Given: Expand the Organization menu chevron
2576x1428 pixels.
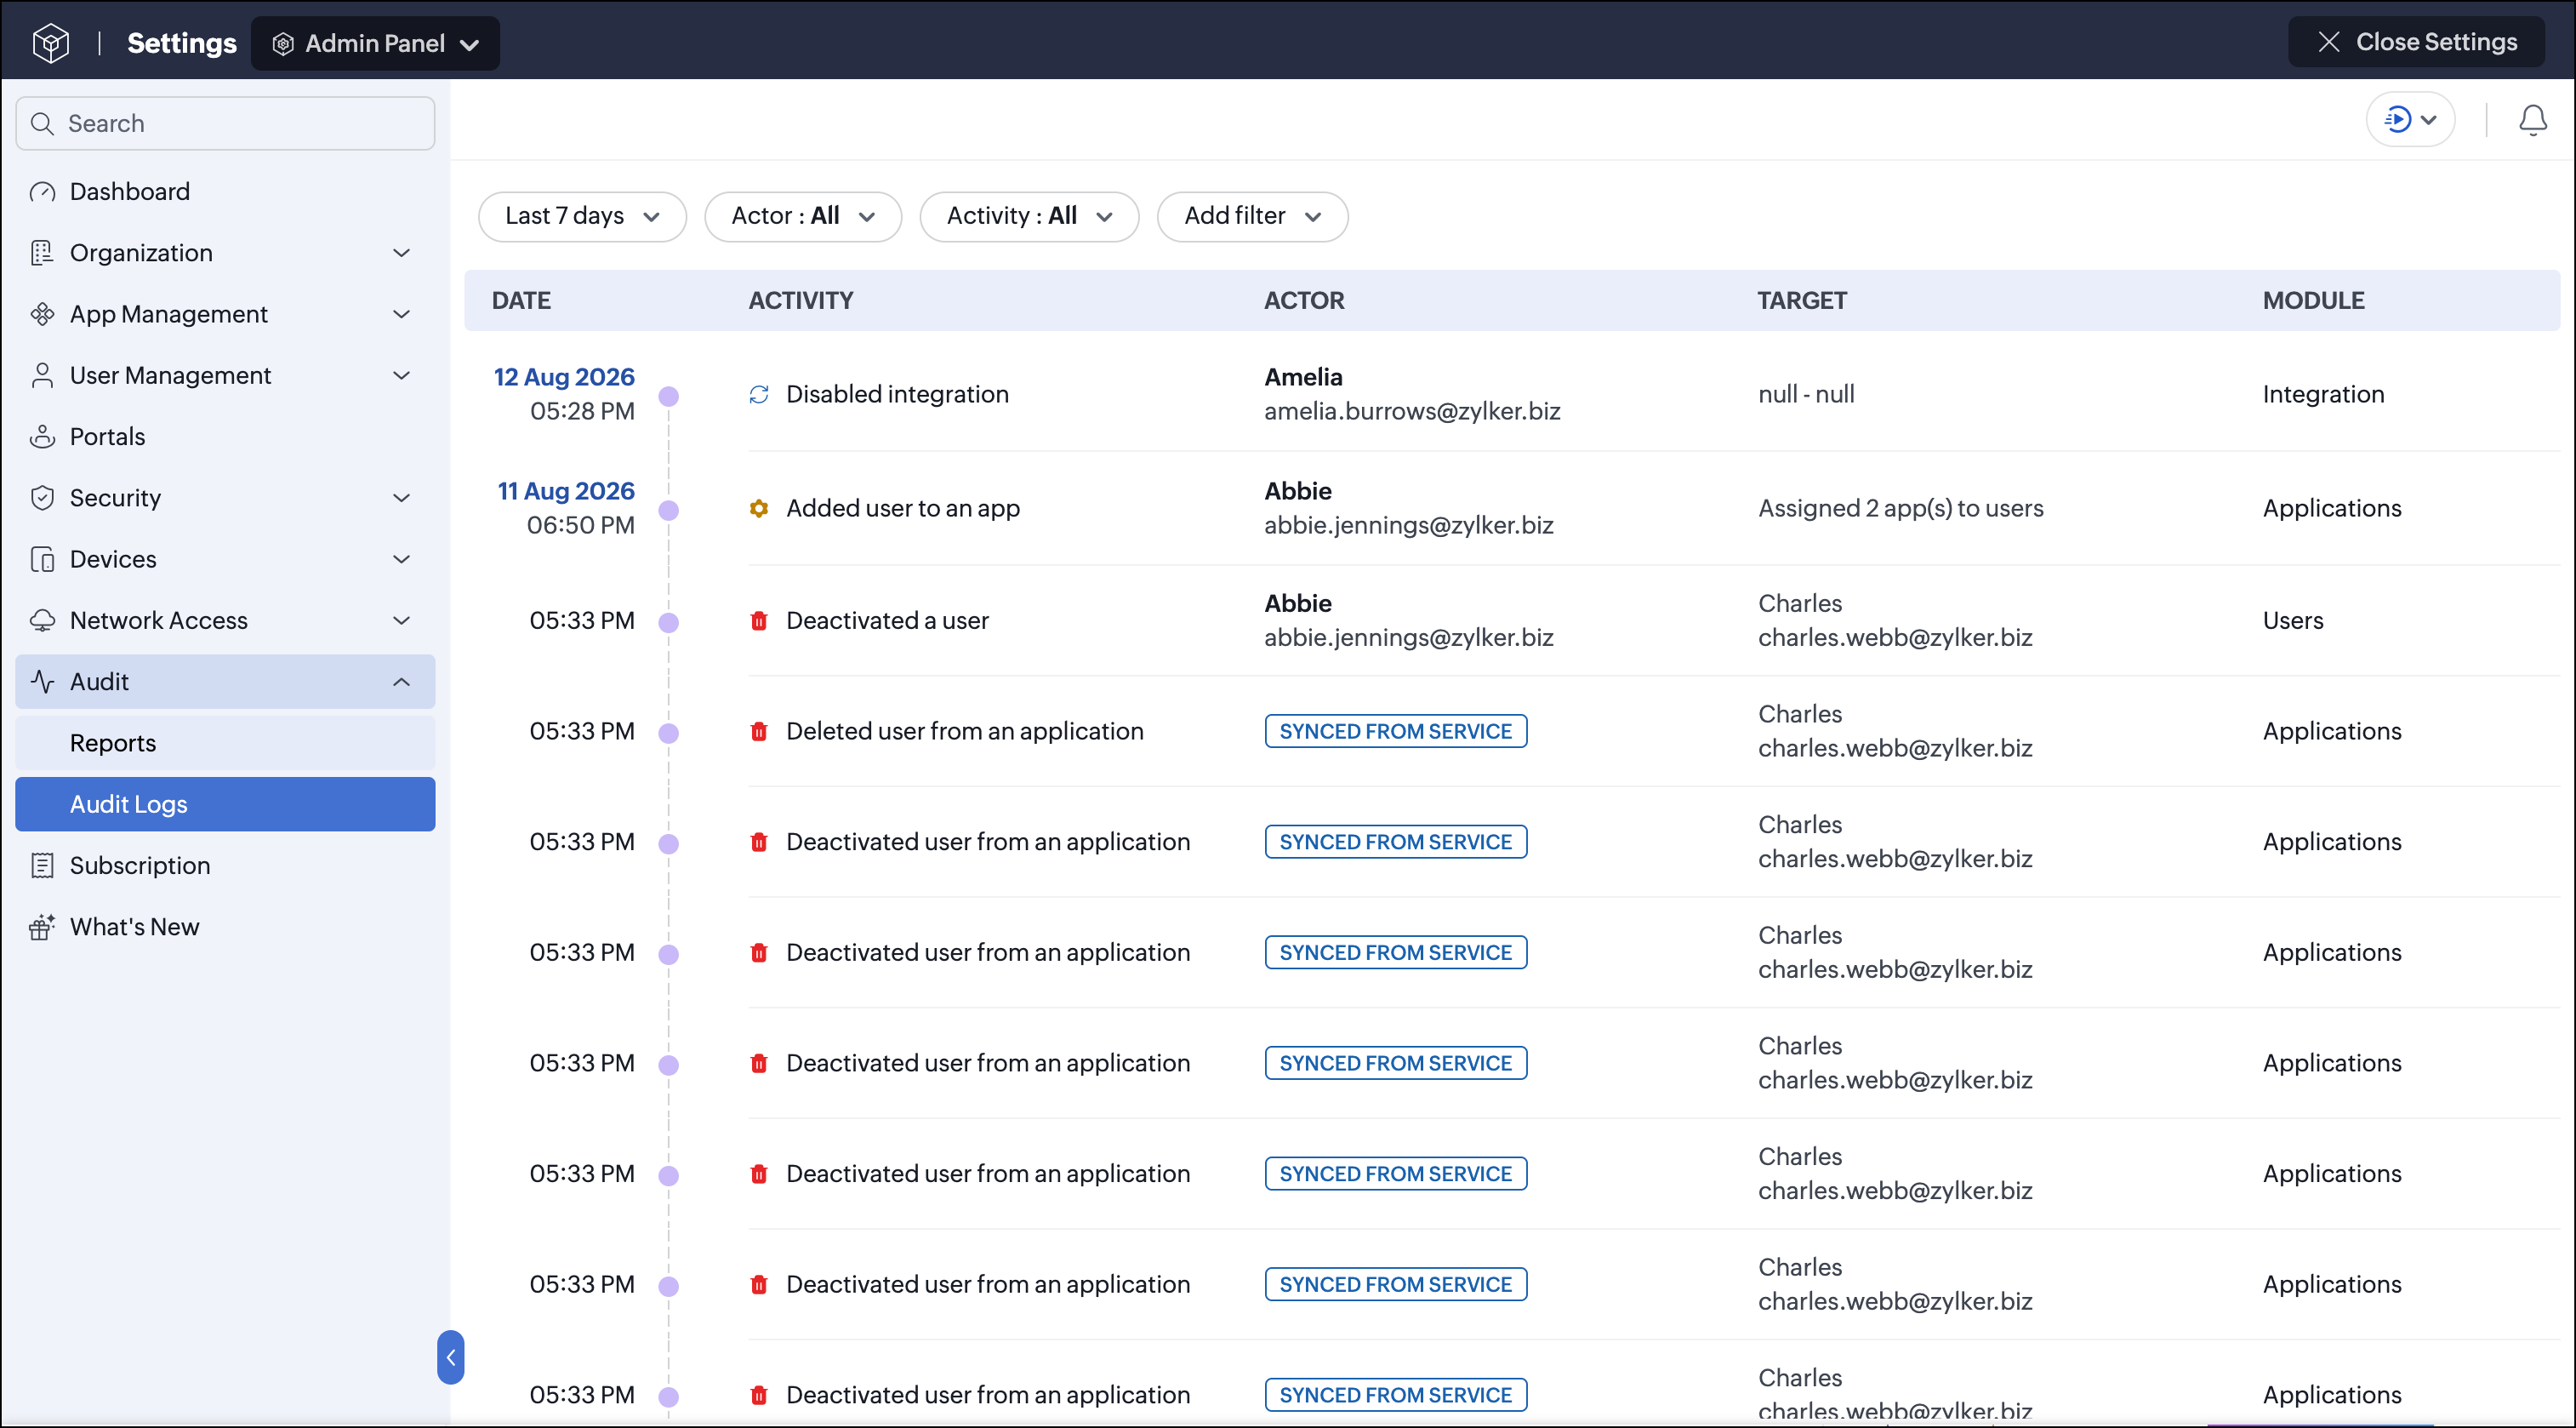Looking at the screenshot, I should click(x=402, y=253).
